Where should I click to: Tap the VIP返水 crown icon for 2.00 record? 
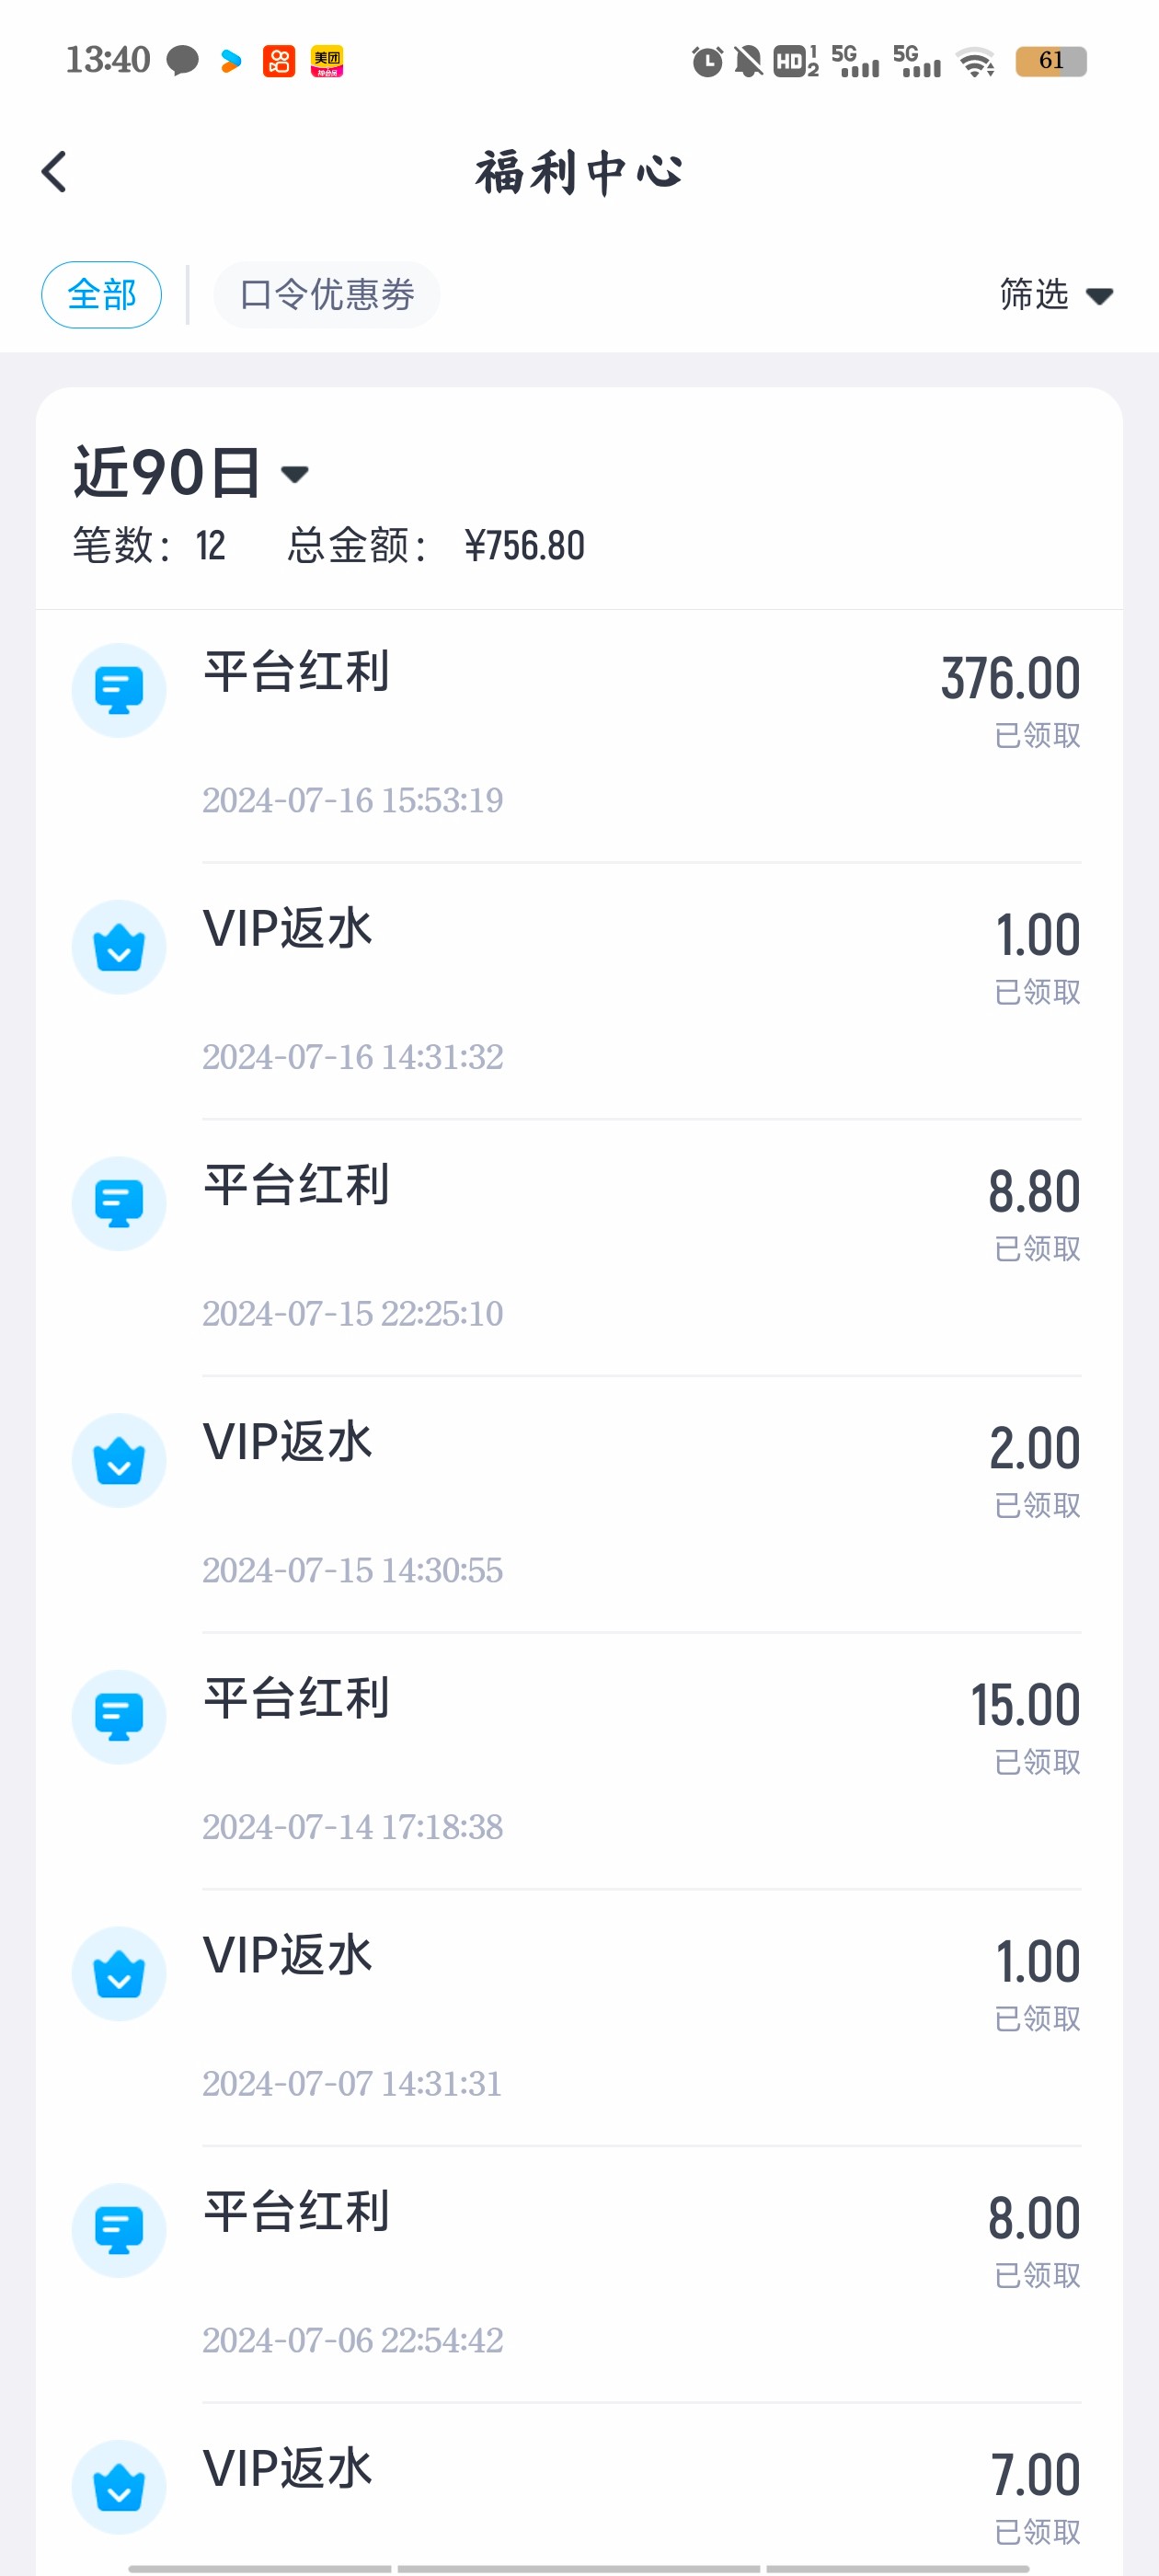[x=119, y=1460]
